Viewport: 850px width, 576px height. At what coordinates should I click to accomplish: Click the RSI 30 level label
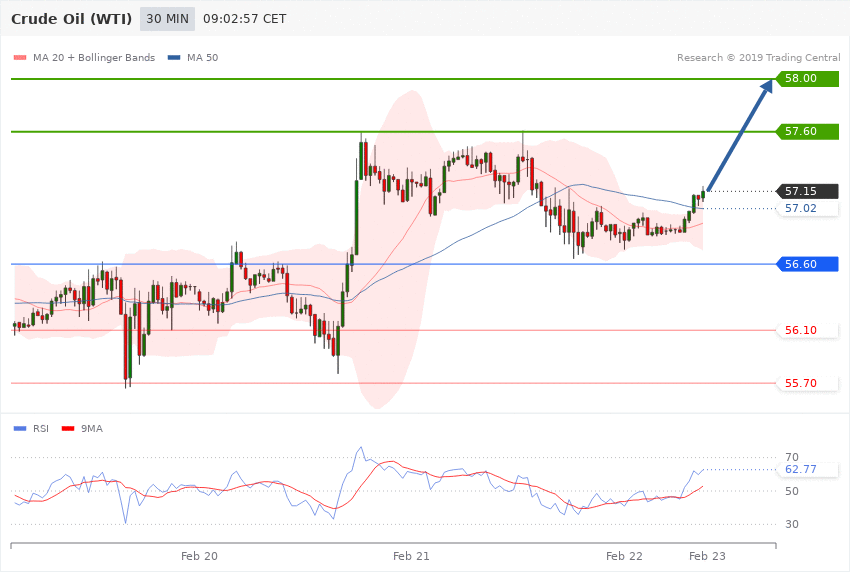pos(791,524)
